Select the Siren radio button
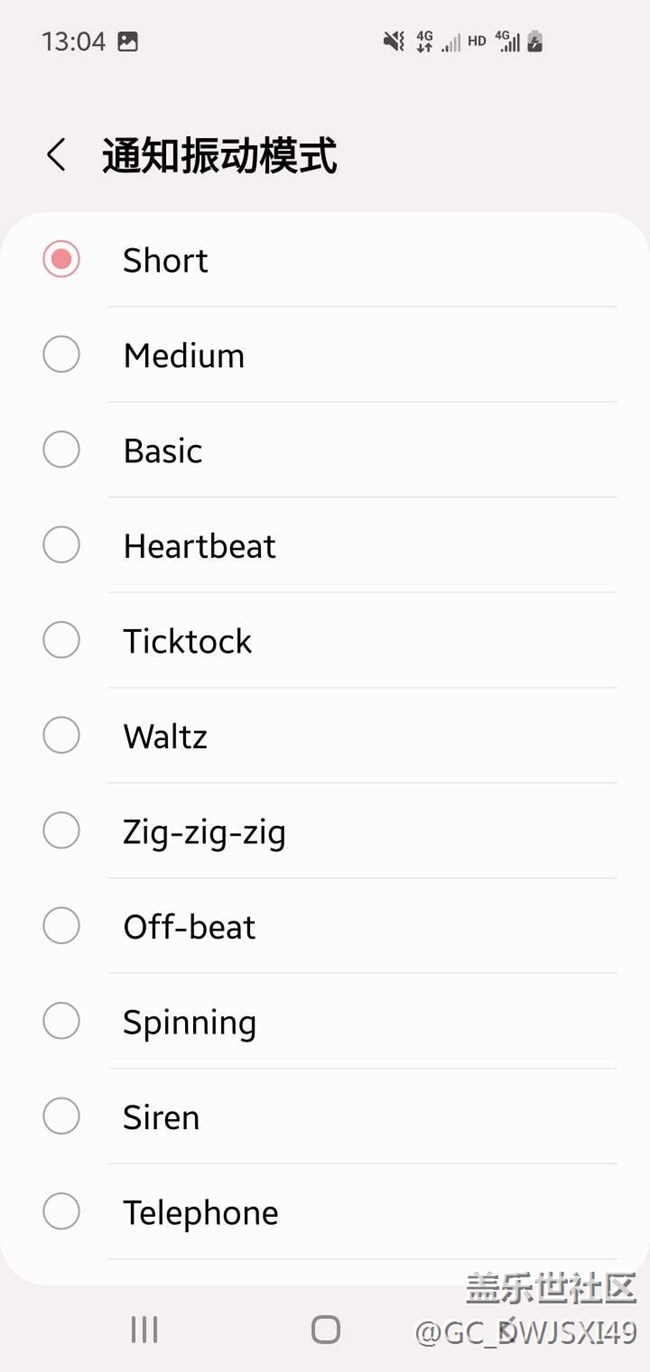Screen dimensions: 650x1372 [x=61, y=1117]
